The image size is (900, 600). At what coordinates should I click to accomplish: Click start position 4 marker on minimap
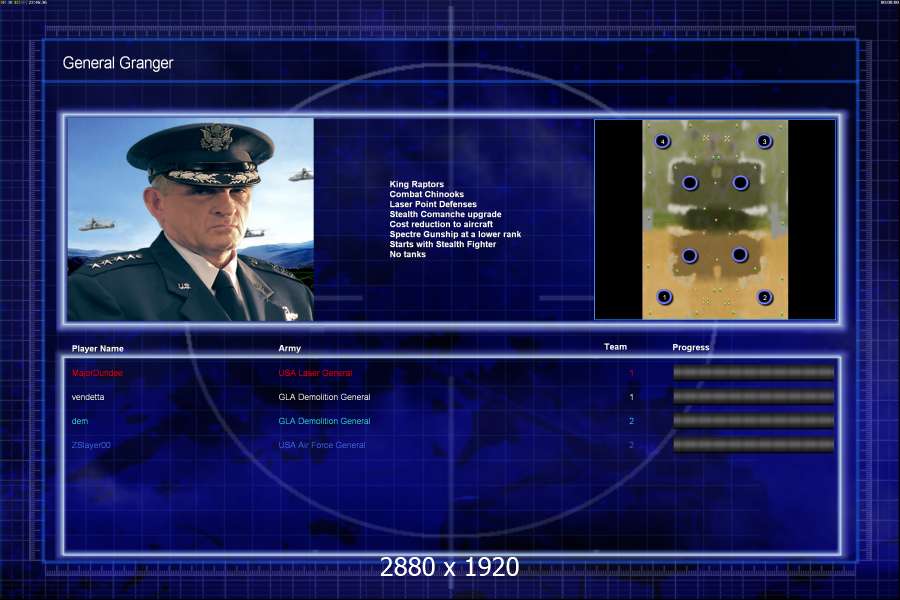click(x=662, y=141)
